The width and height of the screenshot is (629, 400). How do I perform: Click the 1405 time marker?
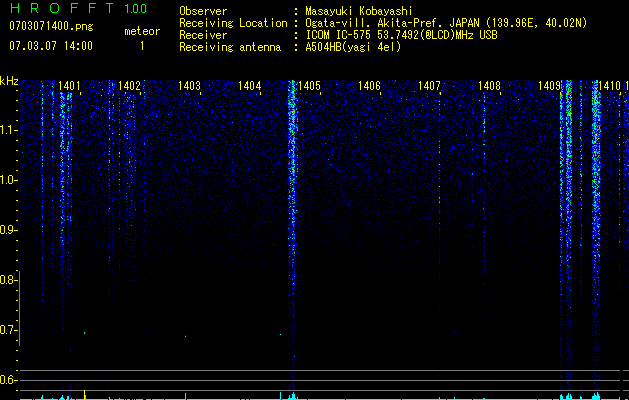[x=309, y=86]
